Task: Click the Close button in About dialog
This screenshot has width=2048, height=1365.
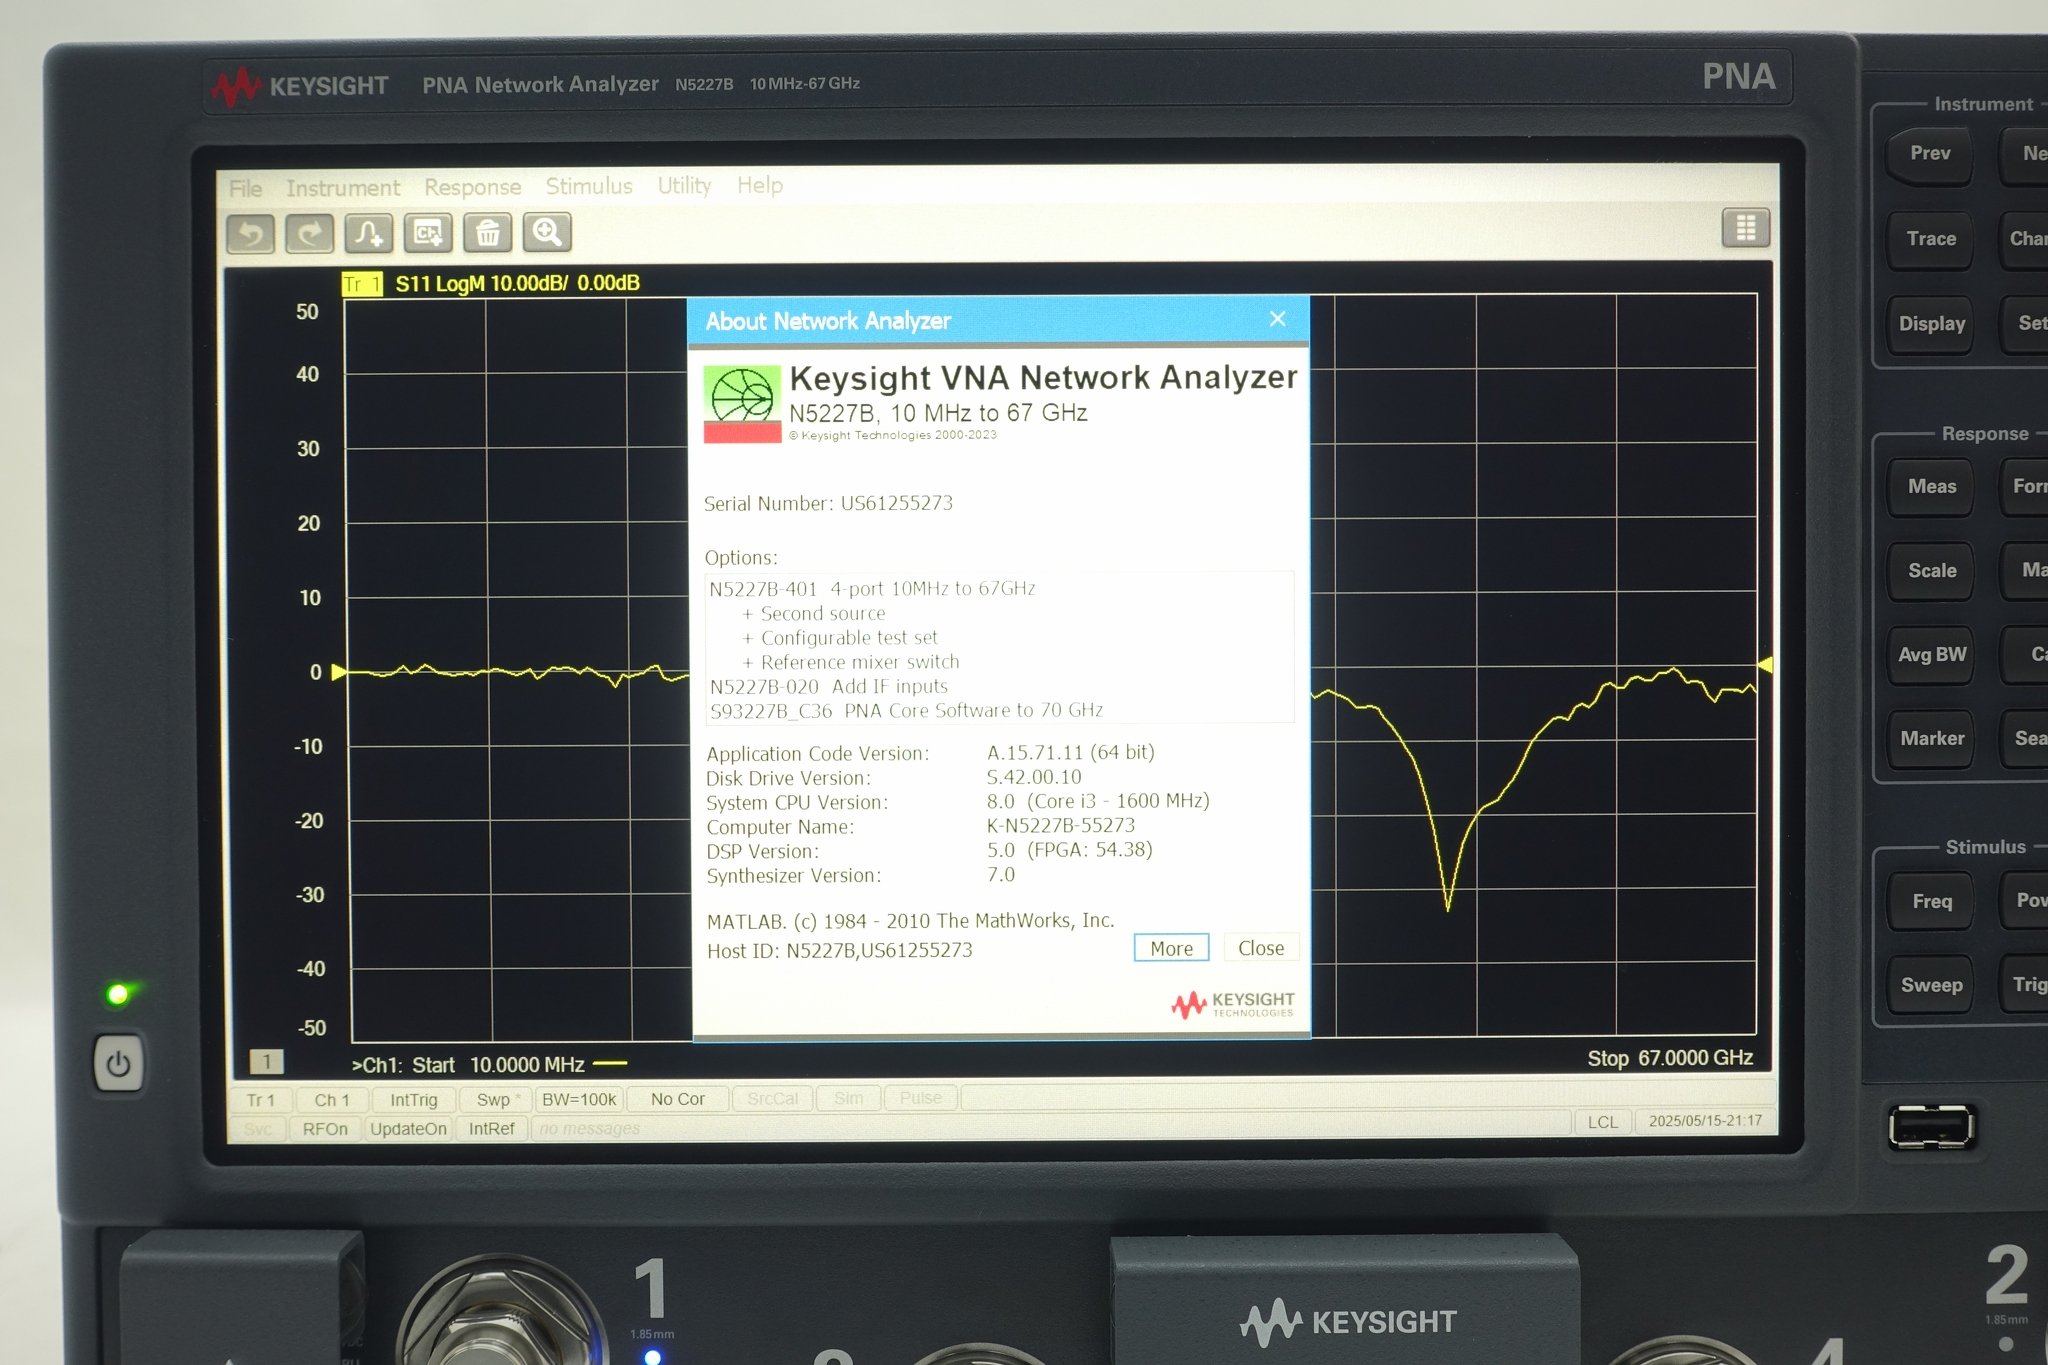Action: [x=1261, y=948]
